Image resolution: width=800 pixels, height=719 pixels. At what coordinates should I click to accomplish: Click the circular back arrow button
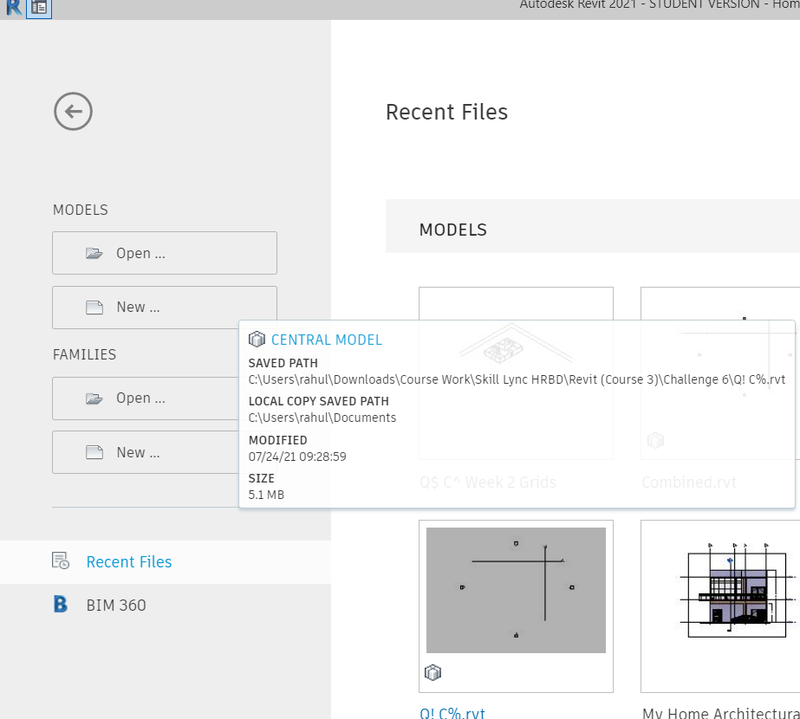72,111
